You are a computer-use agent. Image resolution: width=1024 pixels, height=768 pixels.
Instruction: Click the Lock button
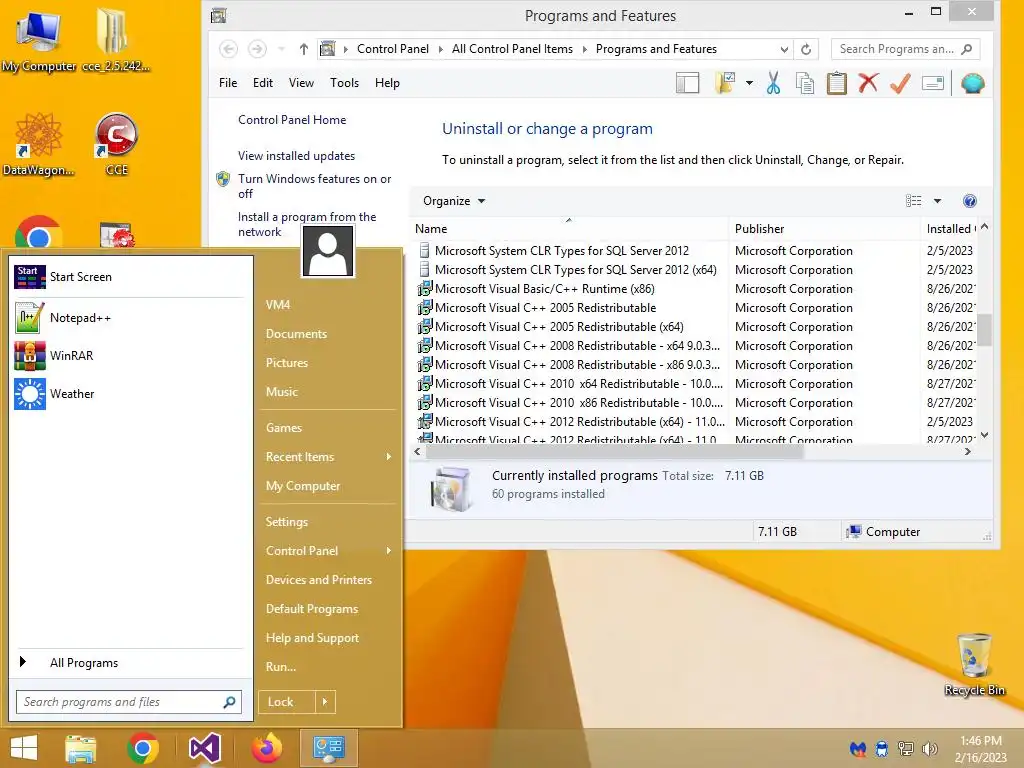287,702
